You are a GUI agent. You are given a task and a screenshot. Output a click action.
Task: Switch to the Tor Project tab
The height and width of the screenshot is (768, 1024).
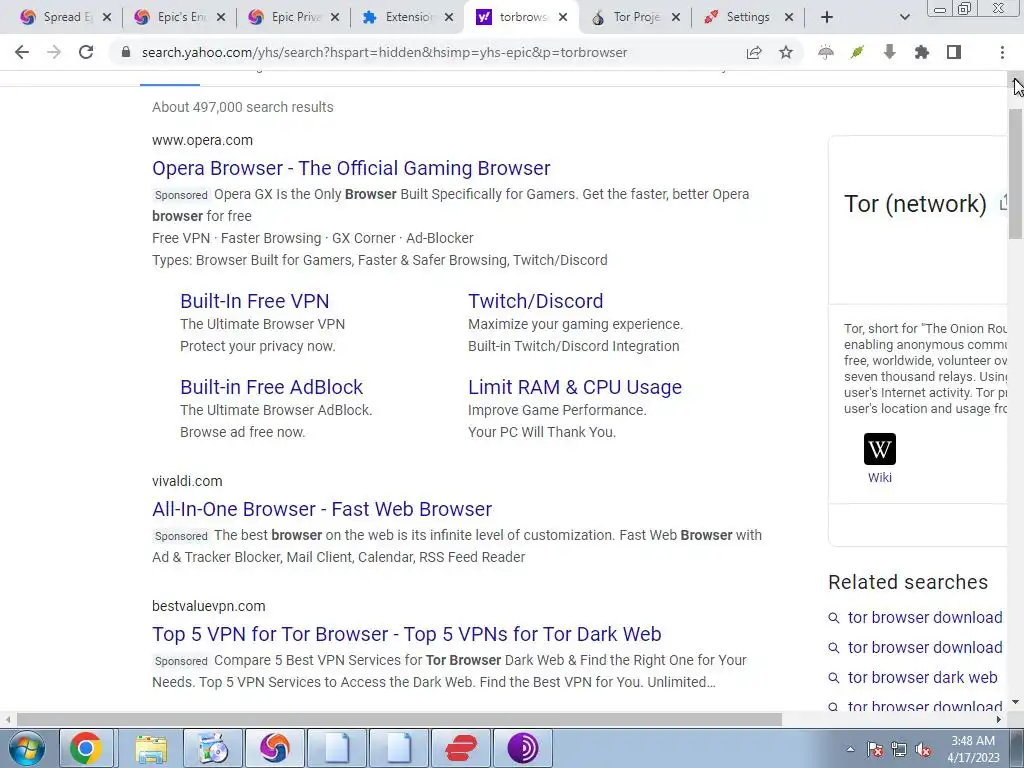(x=637, y=18)
